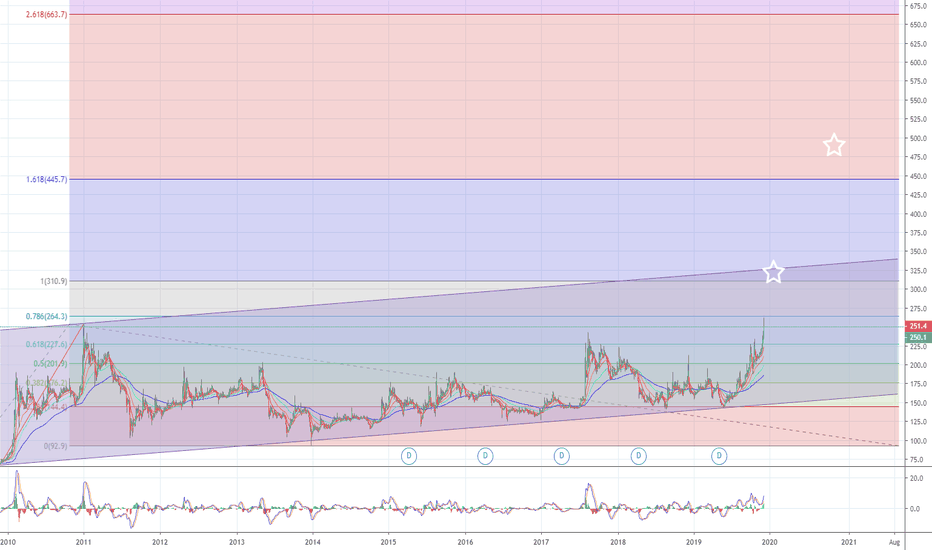This screenshot has width=932, height=550.
Task: Select the 0(92.9) Fibonacci label
Action: (x=56, y=445)
